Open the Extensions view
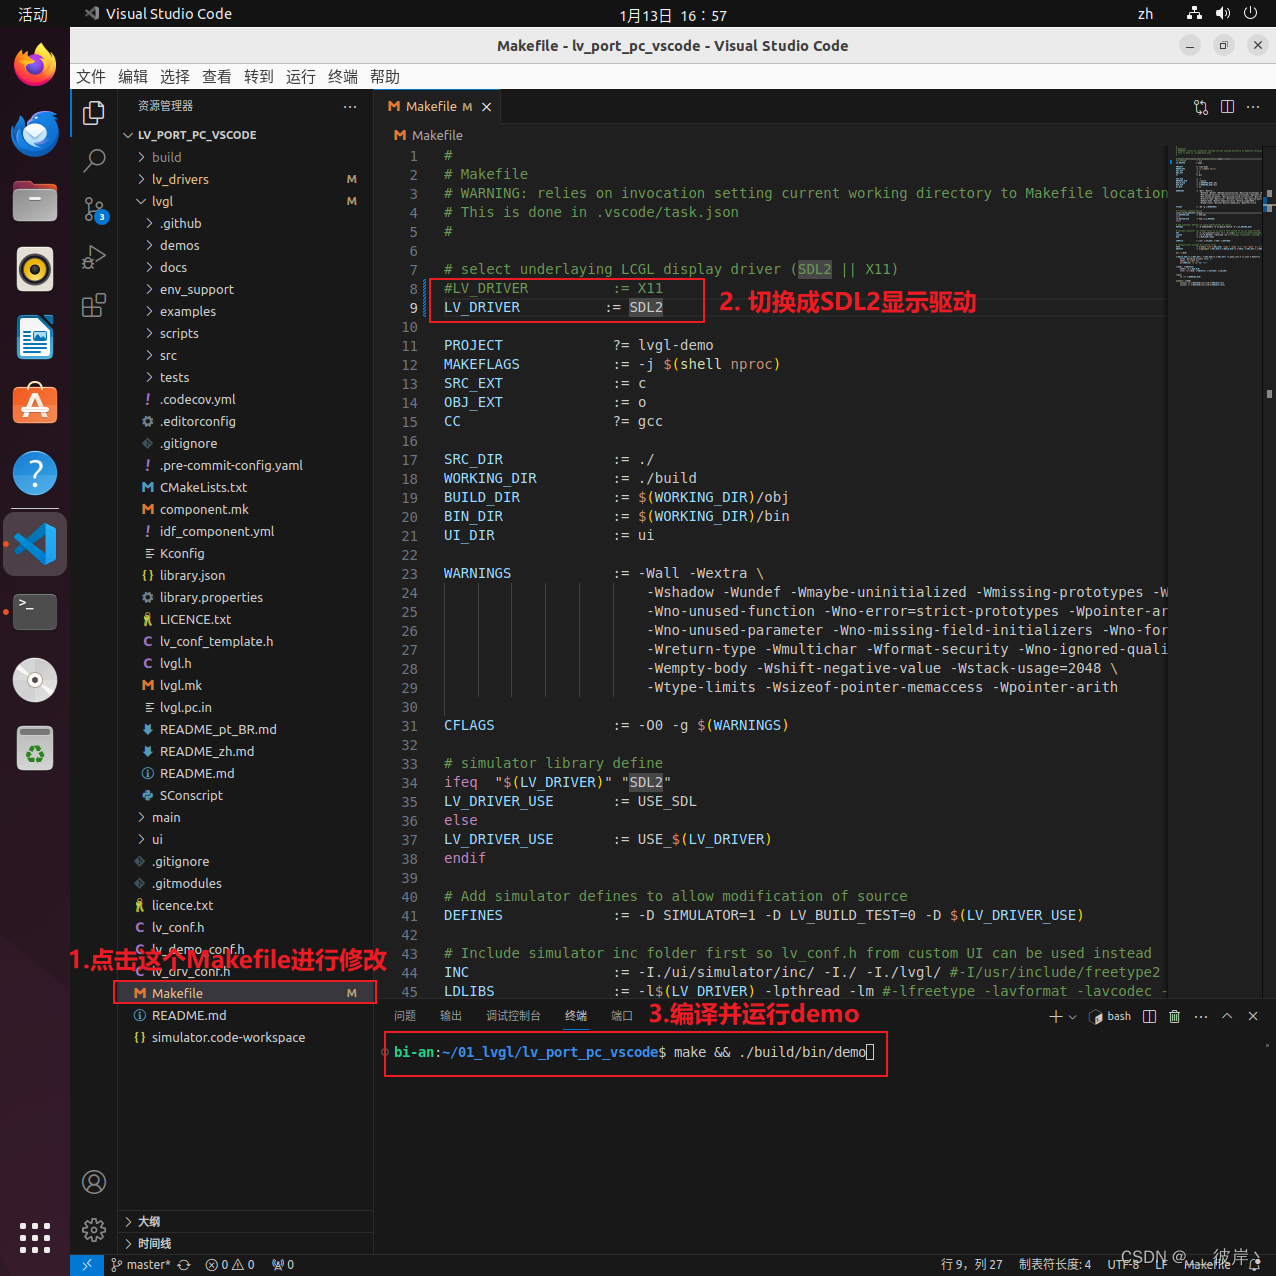Viewport: 1276px width, 1276px height. 94,305
